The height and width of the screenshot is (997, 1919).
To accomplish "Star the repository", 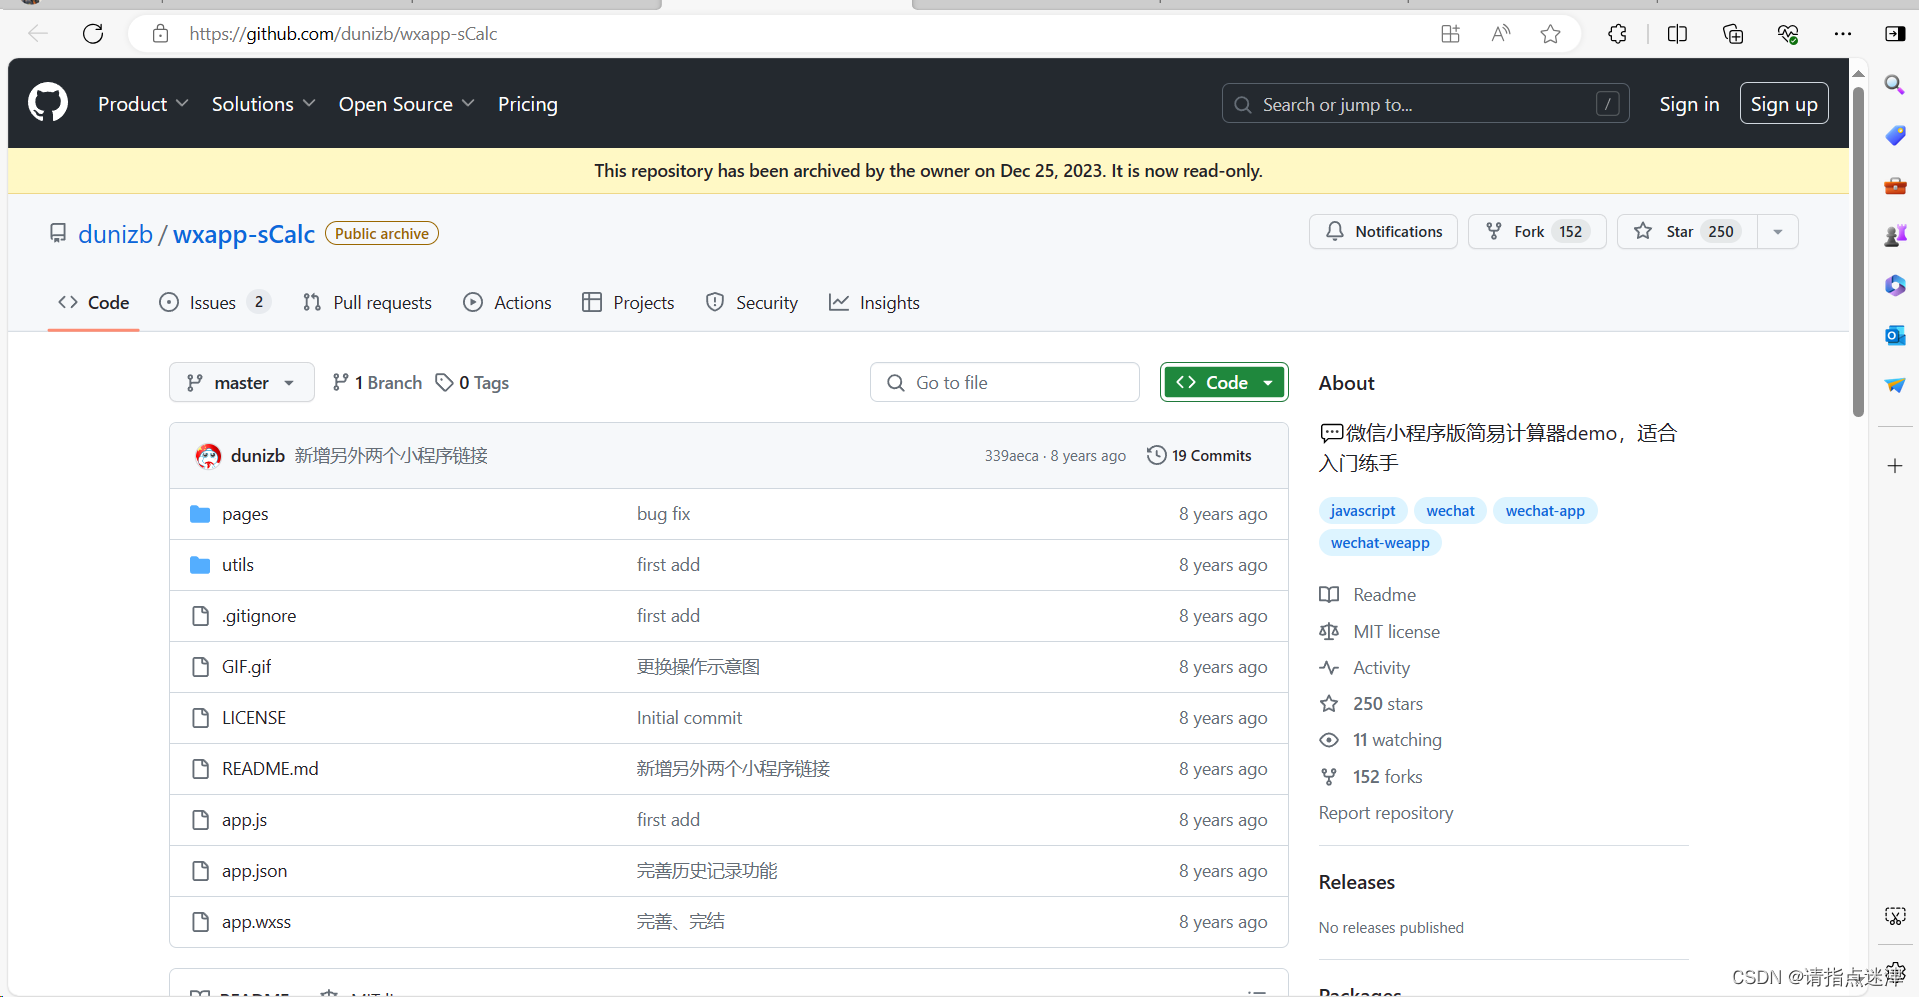I will 1687,232.
